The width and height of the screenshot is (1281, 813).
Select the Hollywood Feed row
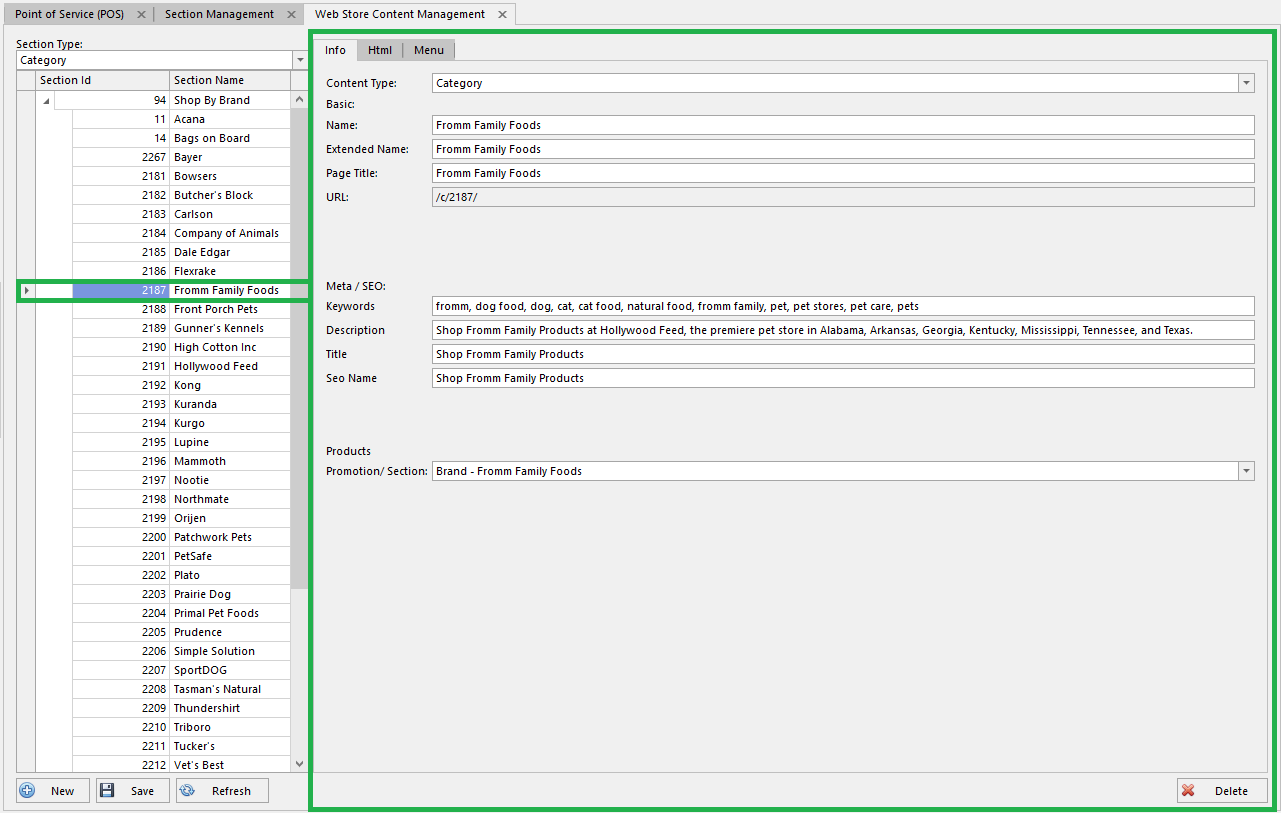tap(181, 366)
